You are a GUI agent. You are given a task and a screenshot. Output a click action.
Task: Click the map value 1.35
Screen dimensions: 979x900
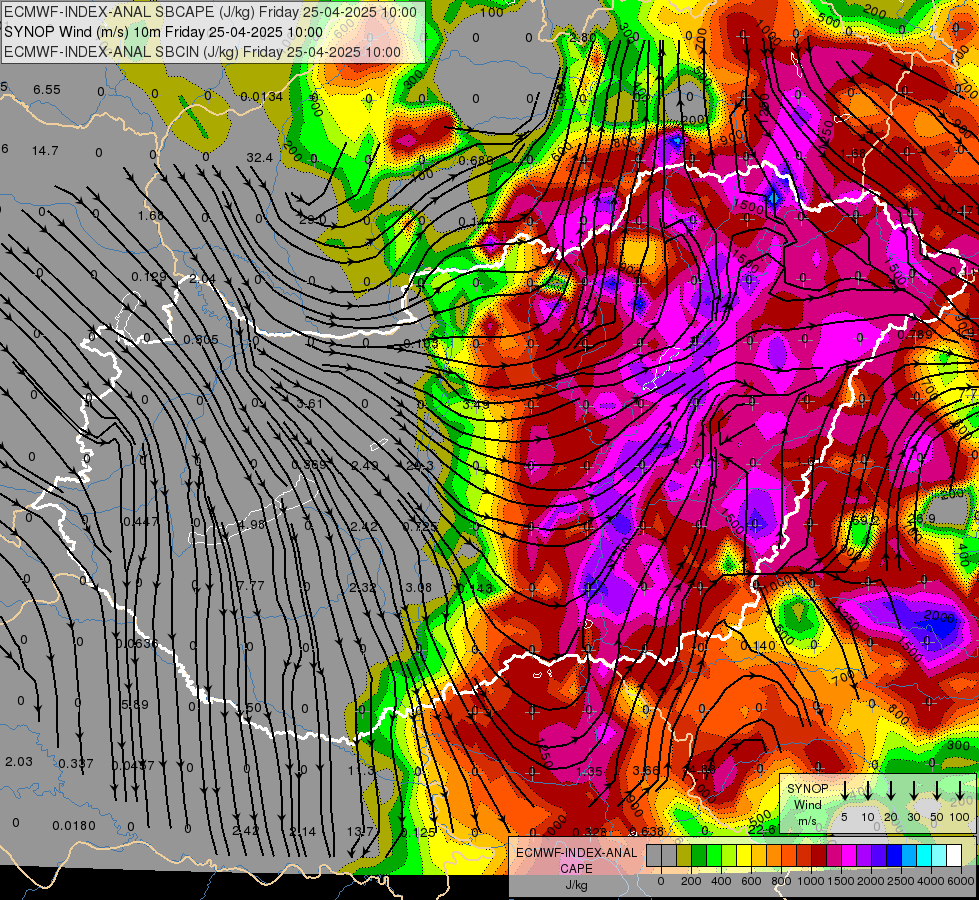pos(589,772)
